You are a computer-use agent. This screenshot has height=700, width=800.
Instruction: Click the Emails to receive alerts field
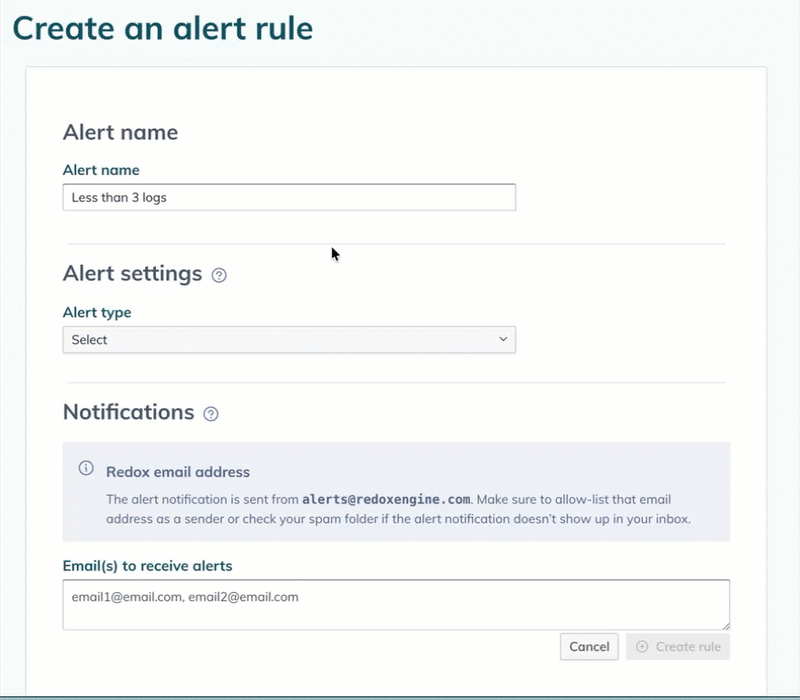(x=397, y=604)
